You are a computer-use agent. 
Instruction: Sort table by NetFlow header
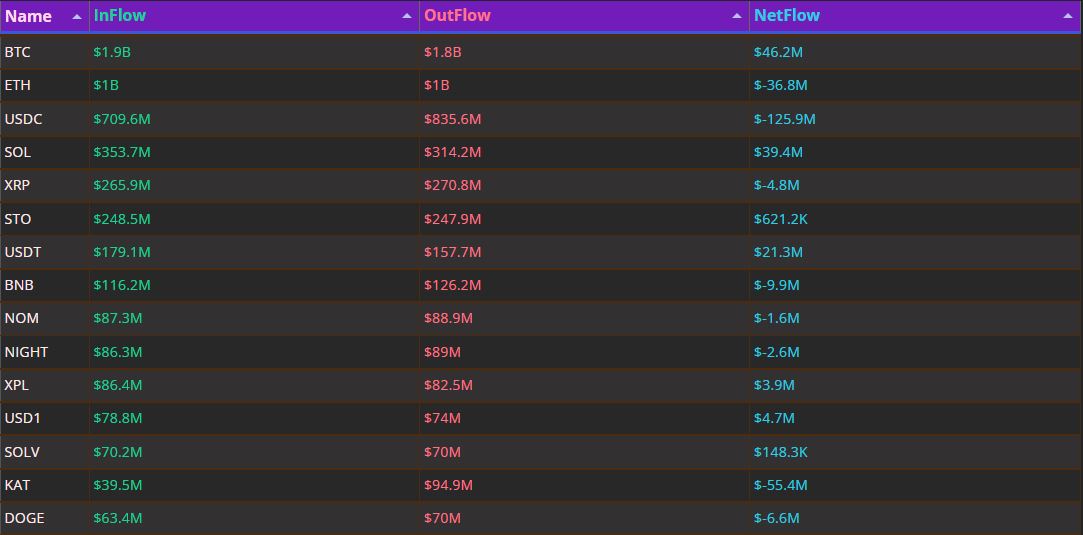click(x=787, y=16)
